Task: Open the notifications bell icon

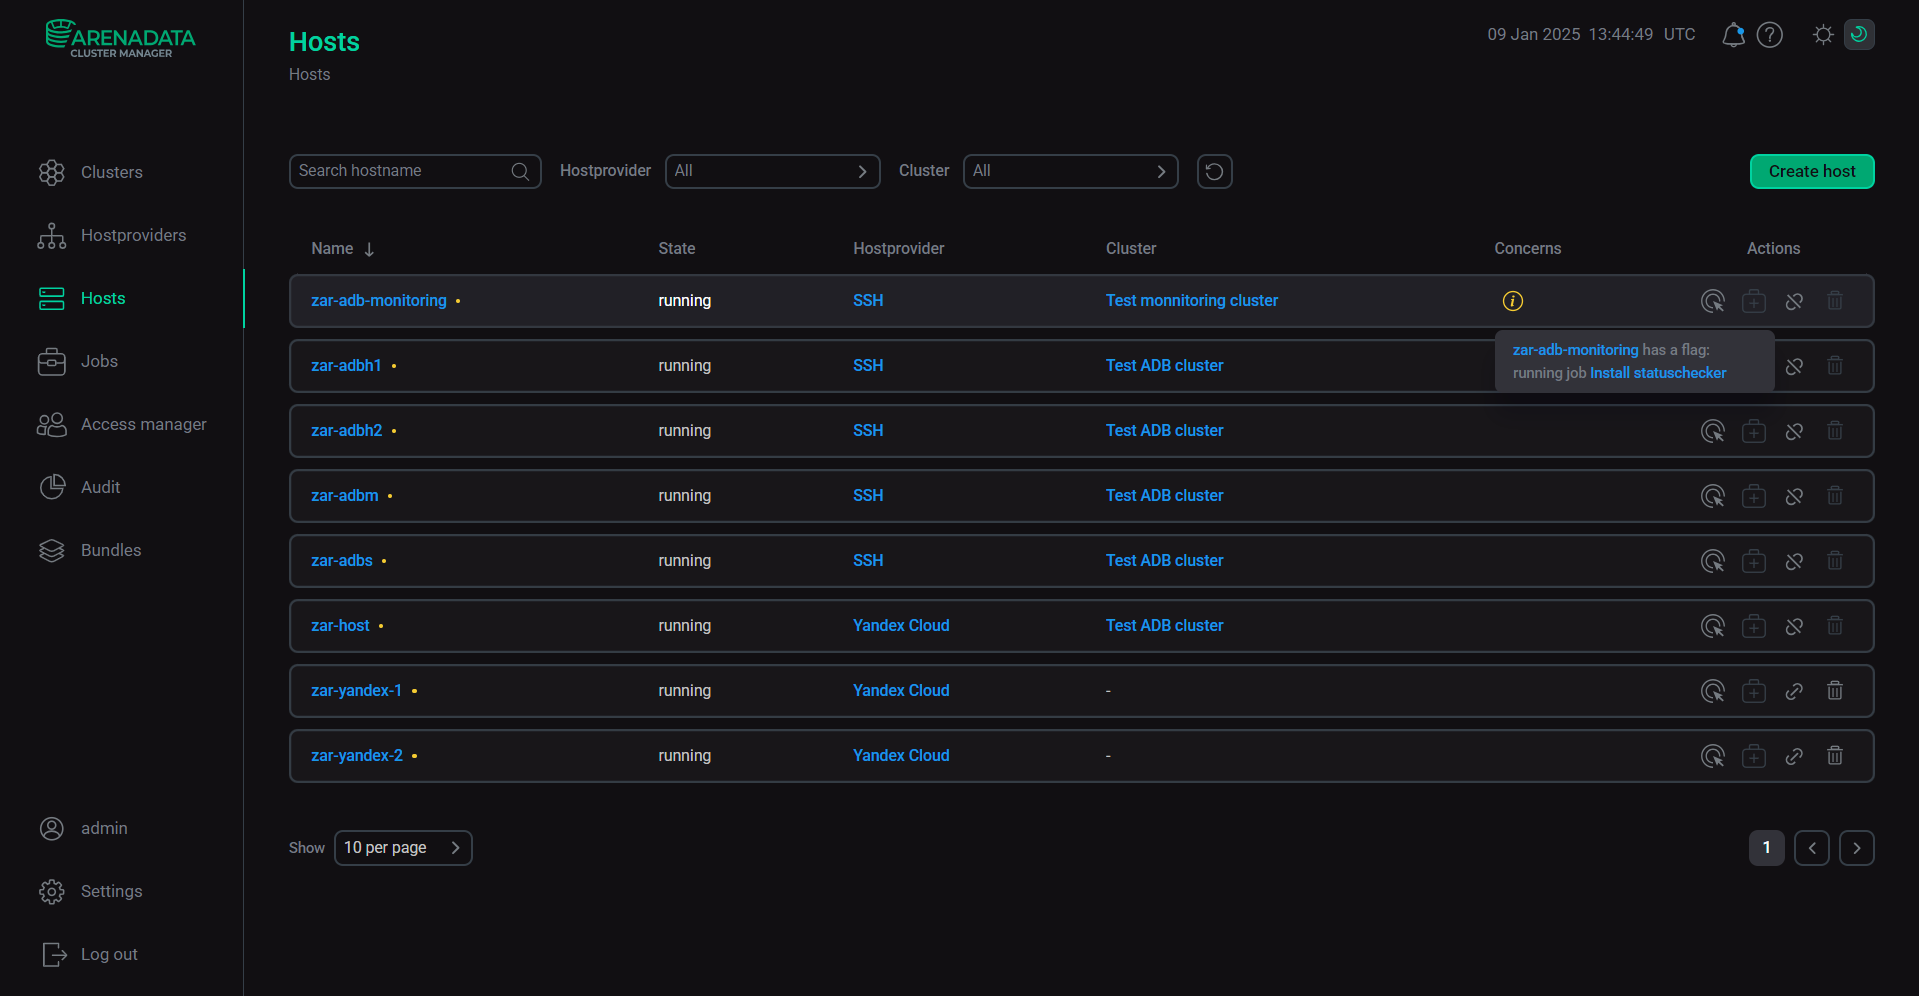Action: (1733, 35)
